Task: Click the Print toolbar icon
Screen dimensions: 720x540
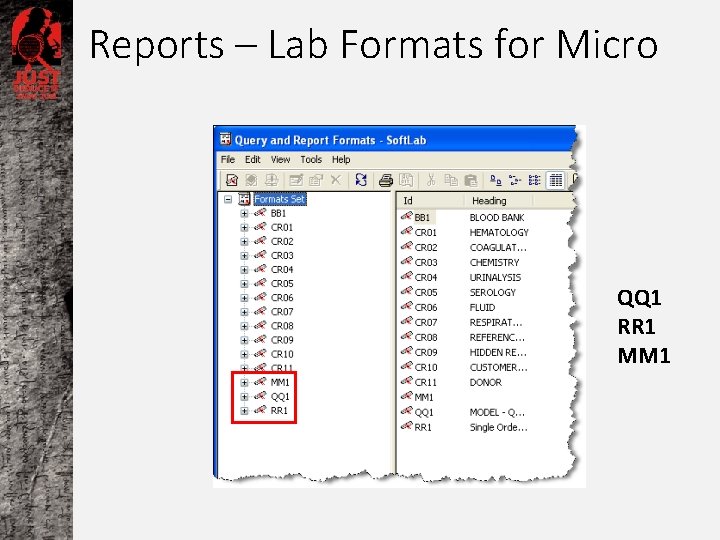Action: pyautogui.click(x=386, y=180)
